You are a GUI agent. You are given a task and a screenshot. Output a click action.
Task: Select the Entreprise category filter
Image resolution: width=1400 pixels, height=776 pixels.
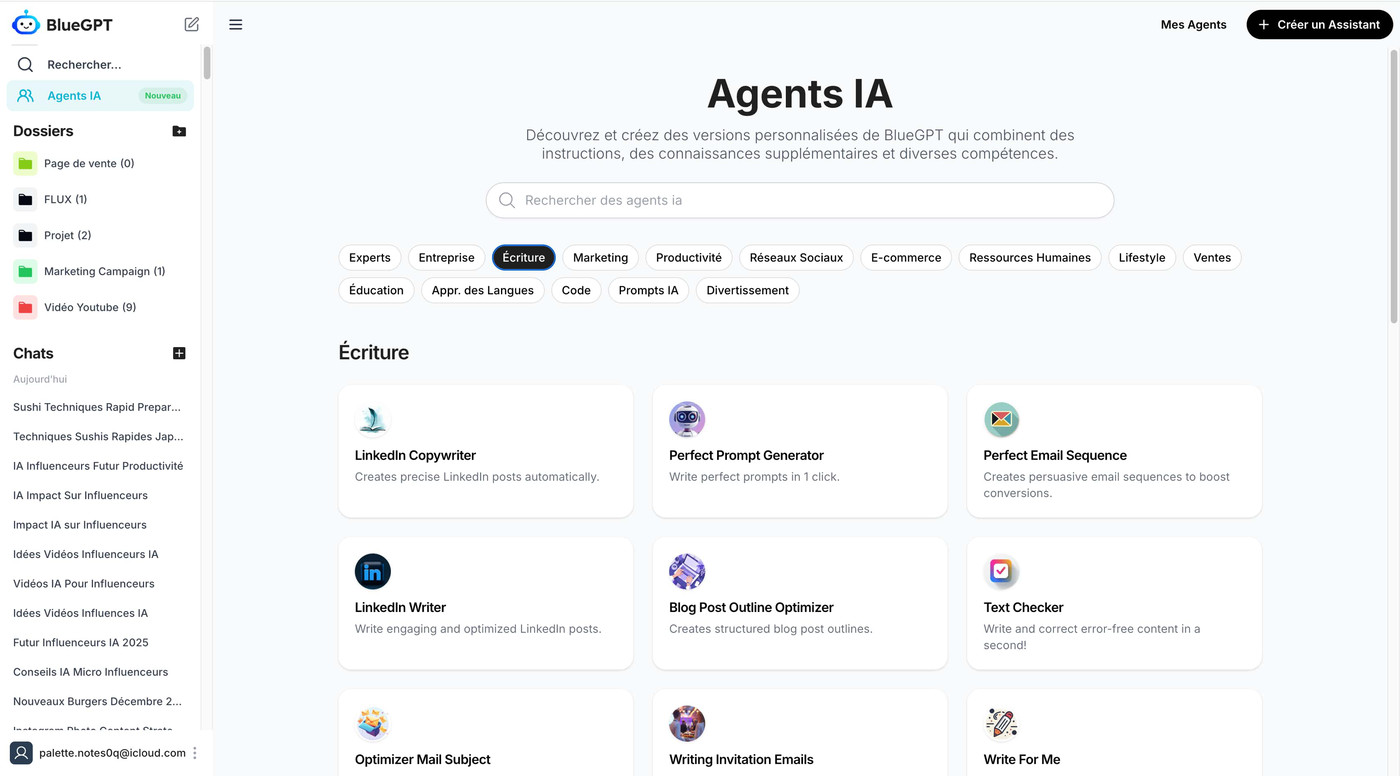(446, 257)
